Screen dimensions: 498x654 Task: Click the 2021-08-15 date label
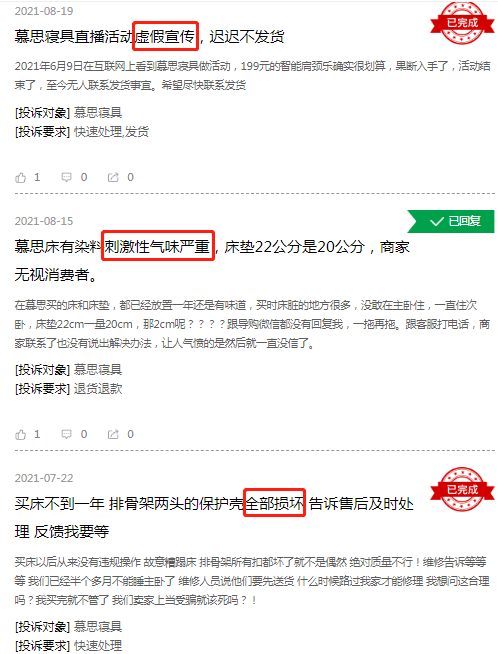tap(44, 221)
